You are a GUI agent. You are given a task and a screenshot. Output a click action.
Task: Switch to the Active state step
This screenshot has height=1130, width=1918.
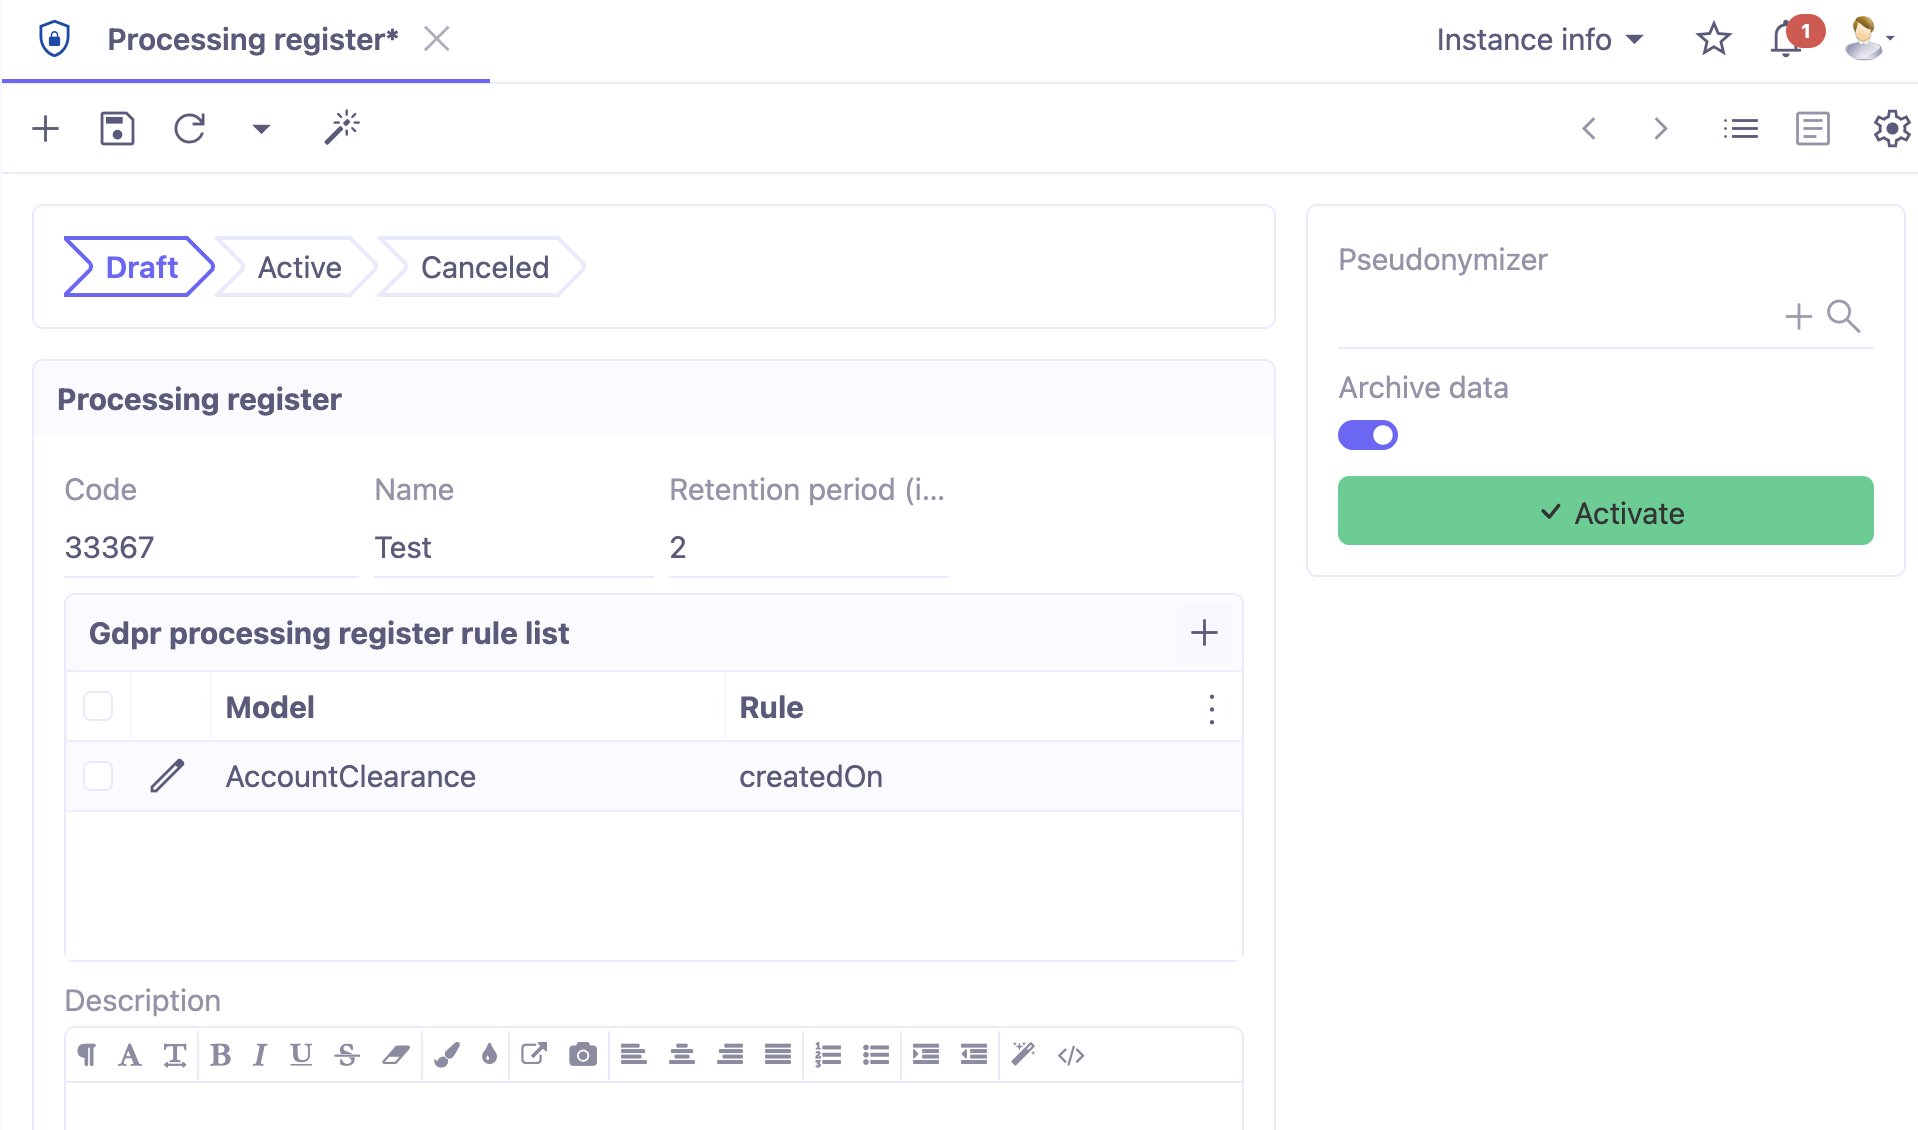tap(299, 267)
